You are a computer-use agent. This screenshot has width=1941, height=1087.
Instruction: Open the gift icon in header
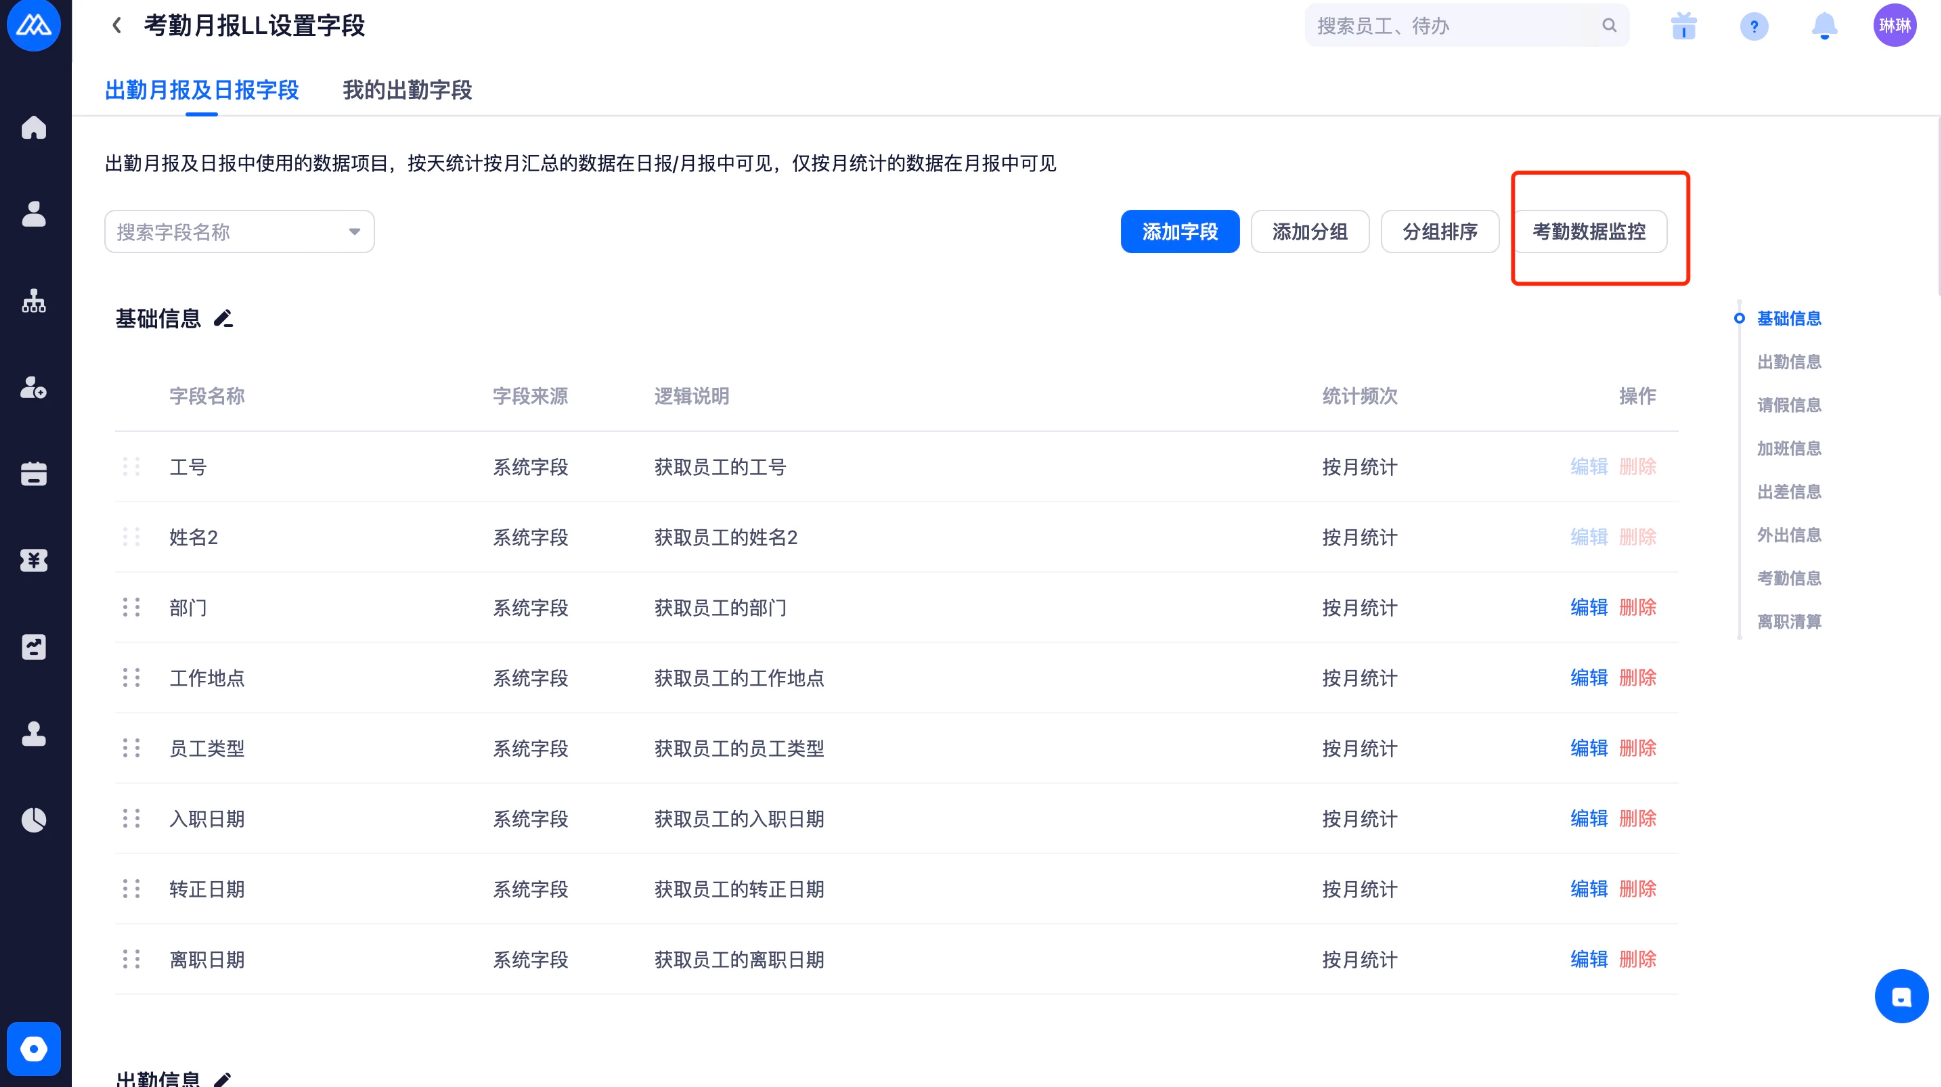point(1684,25)
